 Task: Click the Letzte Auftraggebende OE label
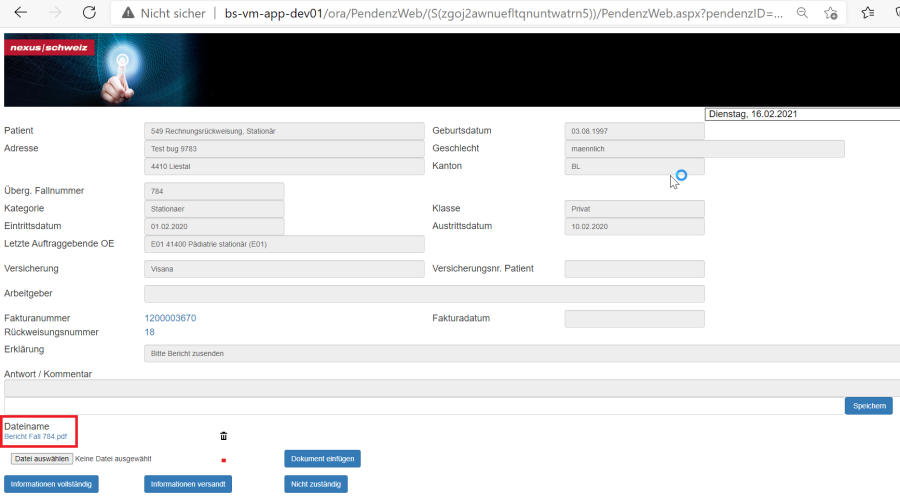pos(59,244)
